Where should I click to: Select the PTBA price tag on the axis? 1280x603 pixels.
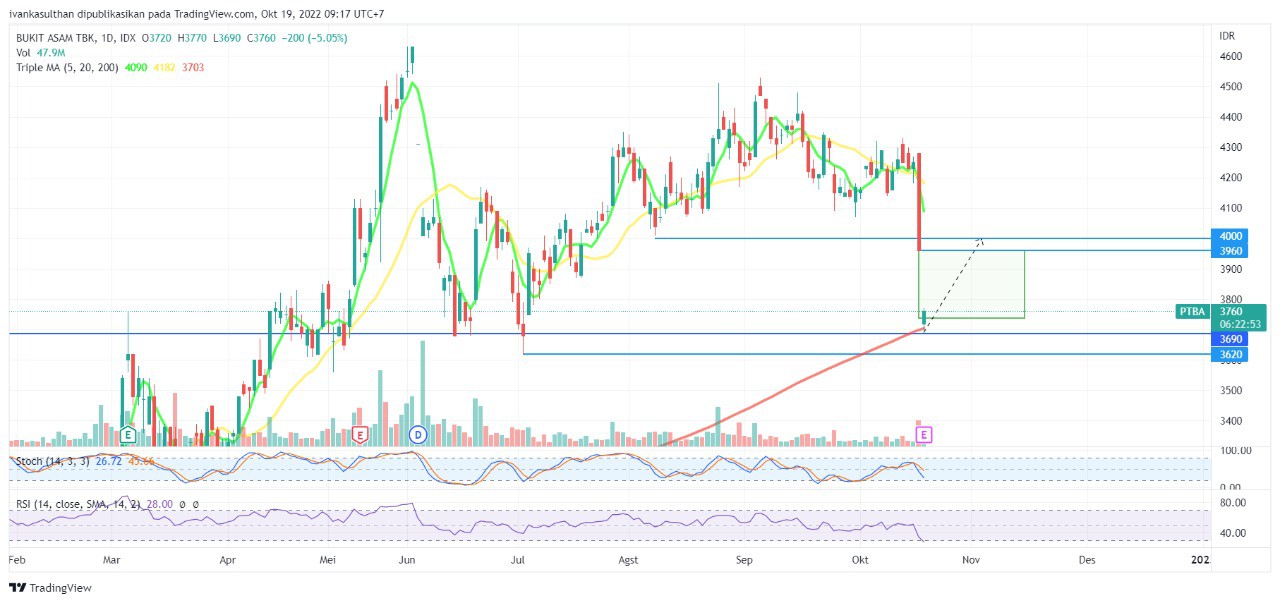(x=1192, y=312)
